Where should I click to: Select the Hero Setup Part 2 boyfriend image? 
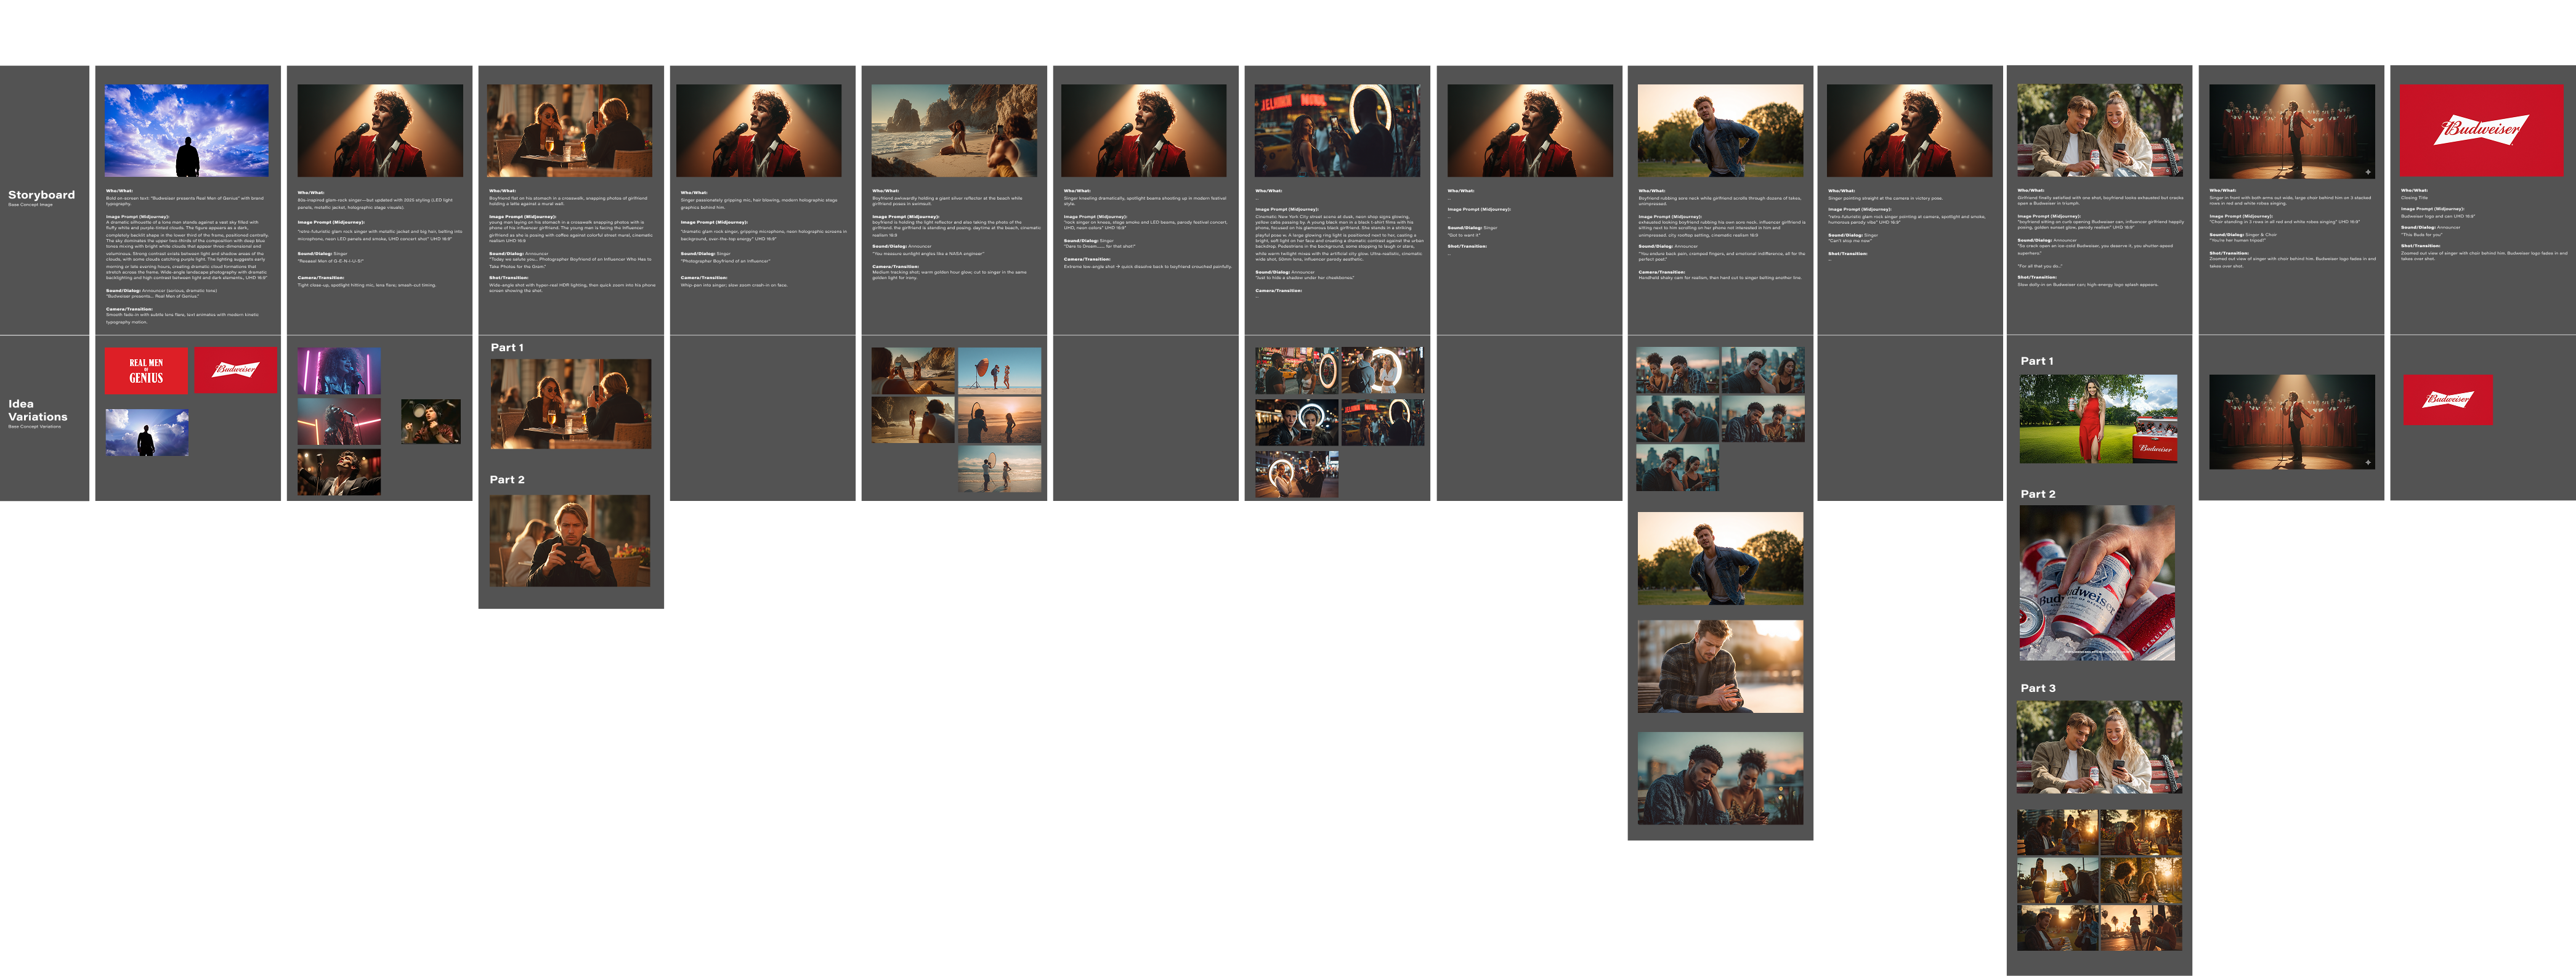pos(569,540)
